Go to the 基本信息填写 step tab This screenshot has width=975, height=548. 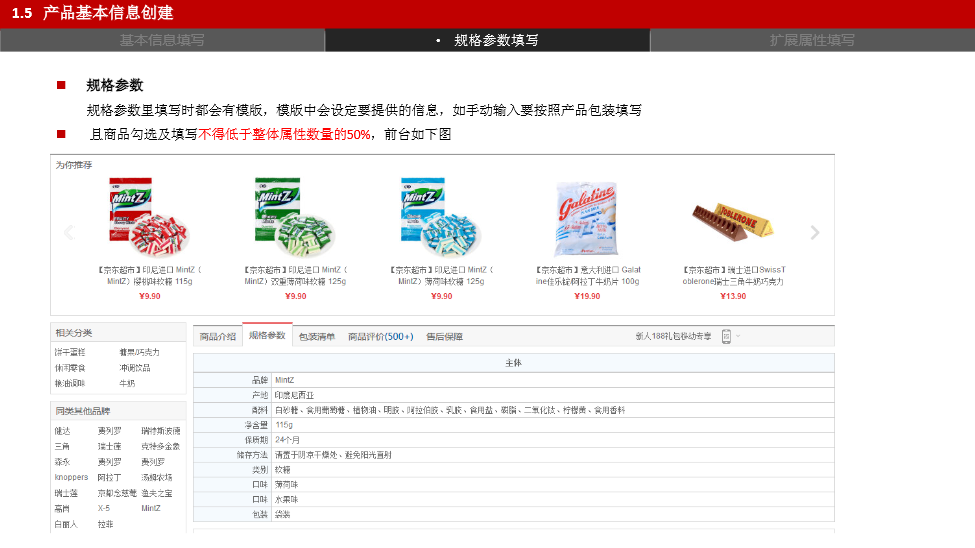162,40
